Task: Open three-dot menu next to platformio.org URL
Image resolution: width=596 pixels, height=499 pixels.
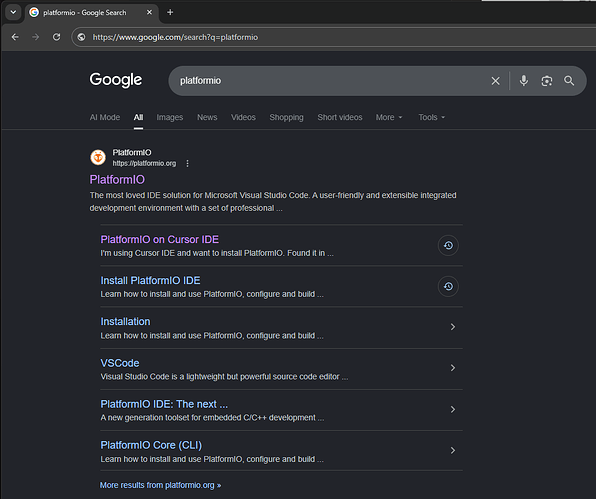Action: 187,163
